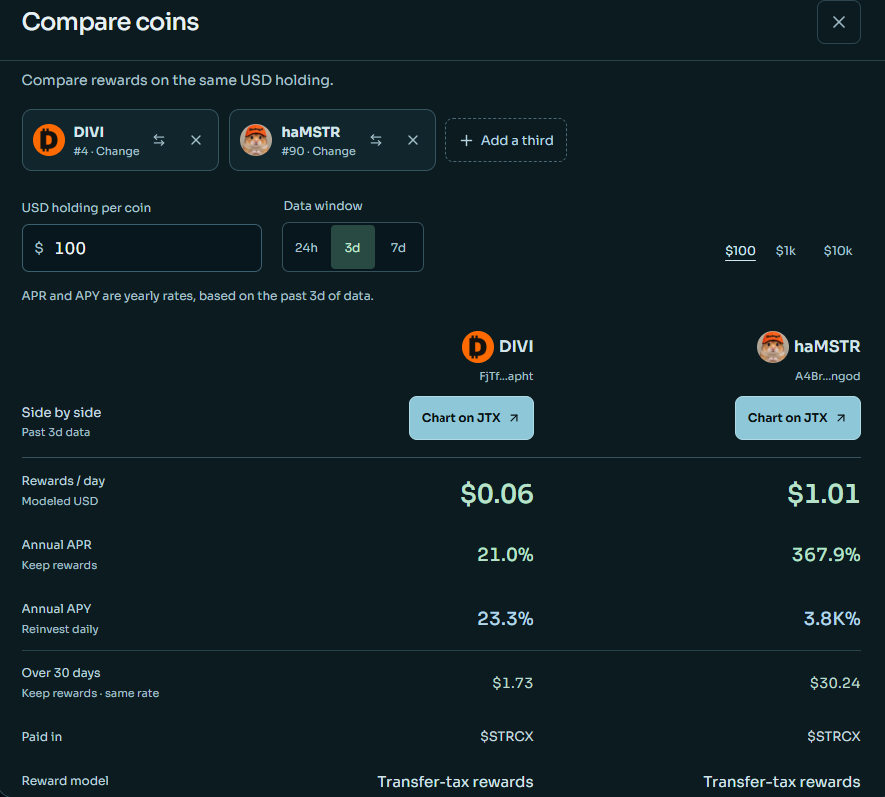The width and height of the screenshot is (885, 797).
Task: Close the Compare coins dialog
Action: point(838,22)
